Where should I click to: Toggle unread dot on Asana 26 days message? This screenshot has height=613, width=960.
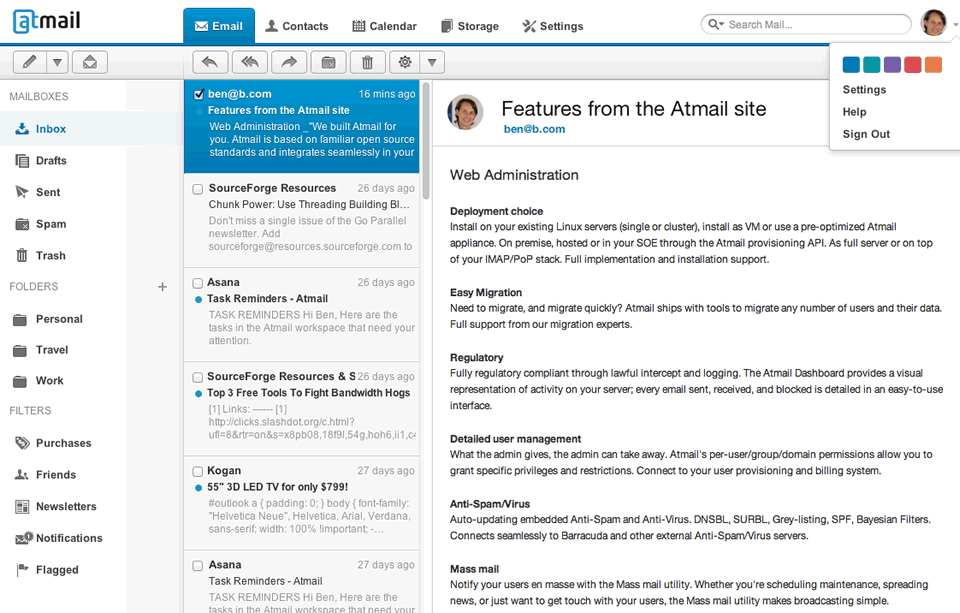(x=198, y=299)
